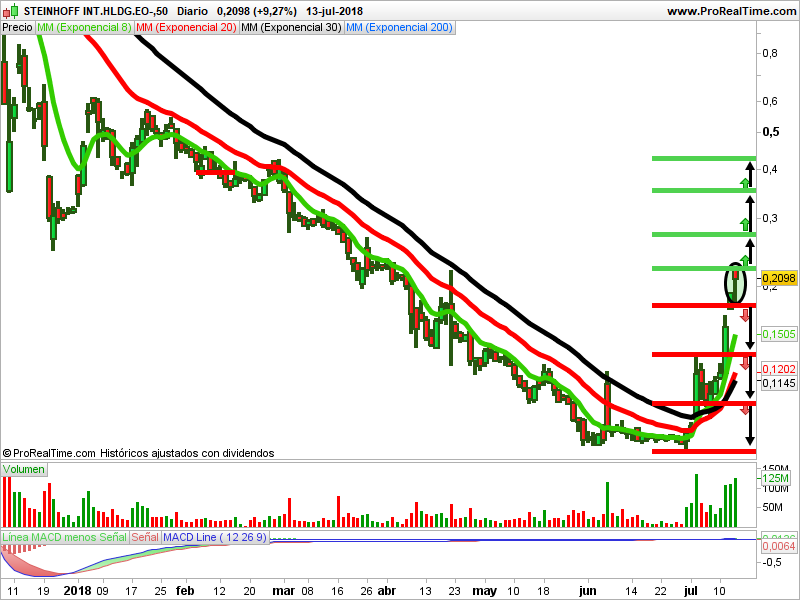Click the green MM (Exponencial 8) legend
Image resolution: width=800 pixels, height=600 pixels.
(82, 28)
